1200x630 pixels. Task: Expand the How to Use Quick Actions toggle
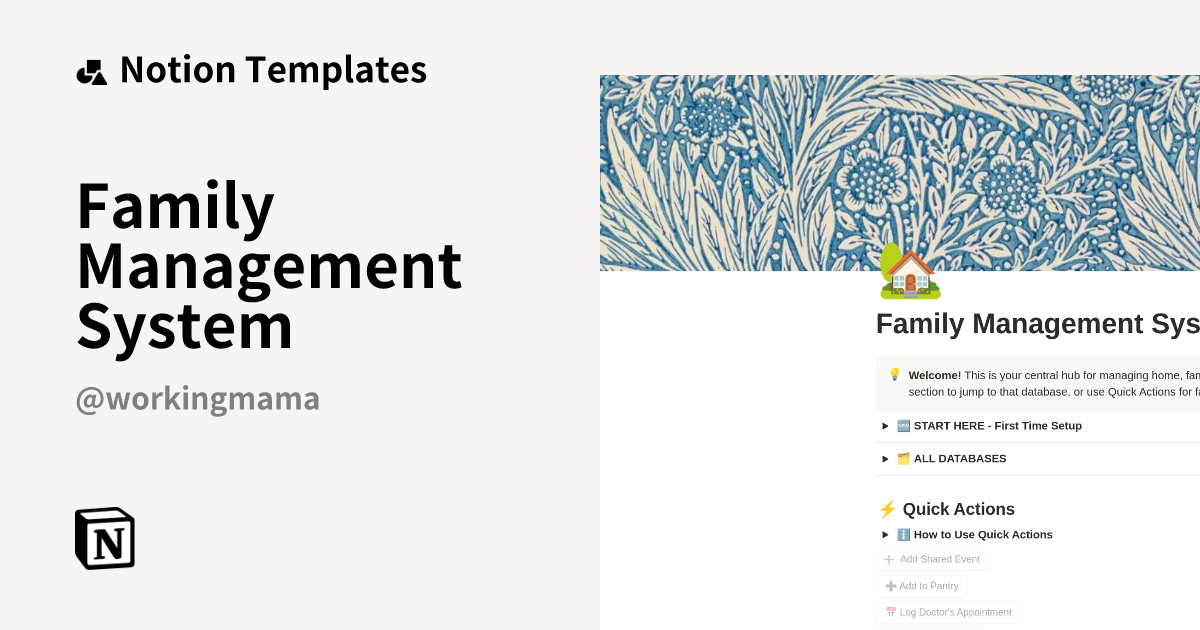[x=884, y=534]
